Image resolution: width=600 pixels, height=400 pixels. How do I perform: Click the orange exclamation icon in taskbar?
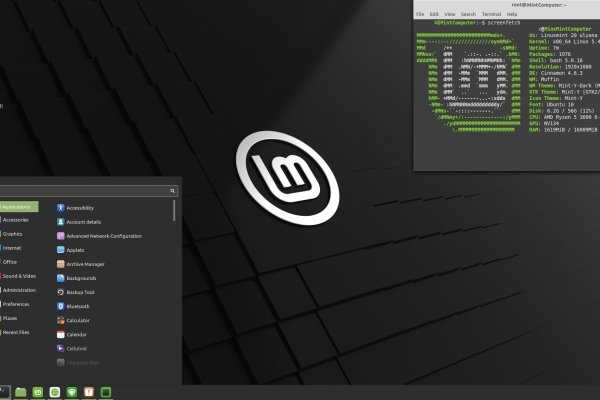click(x=87, y=391)
